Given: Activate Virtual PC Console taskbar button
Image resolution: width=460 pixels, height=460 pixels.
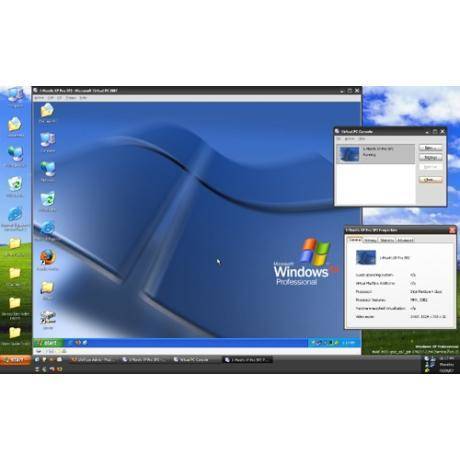Looking at the screenshot, I should point(192,360).
